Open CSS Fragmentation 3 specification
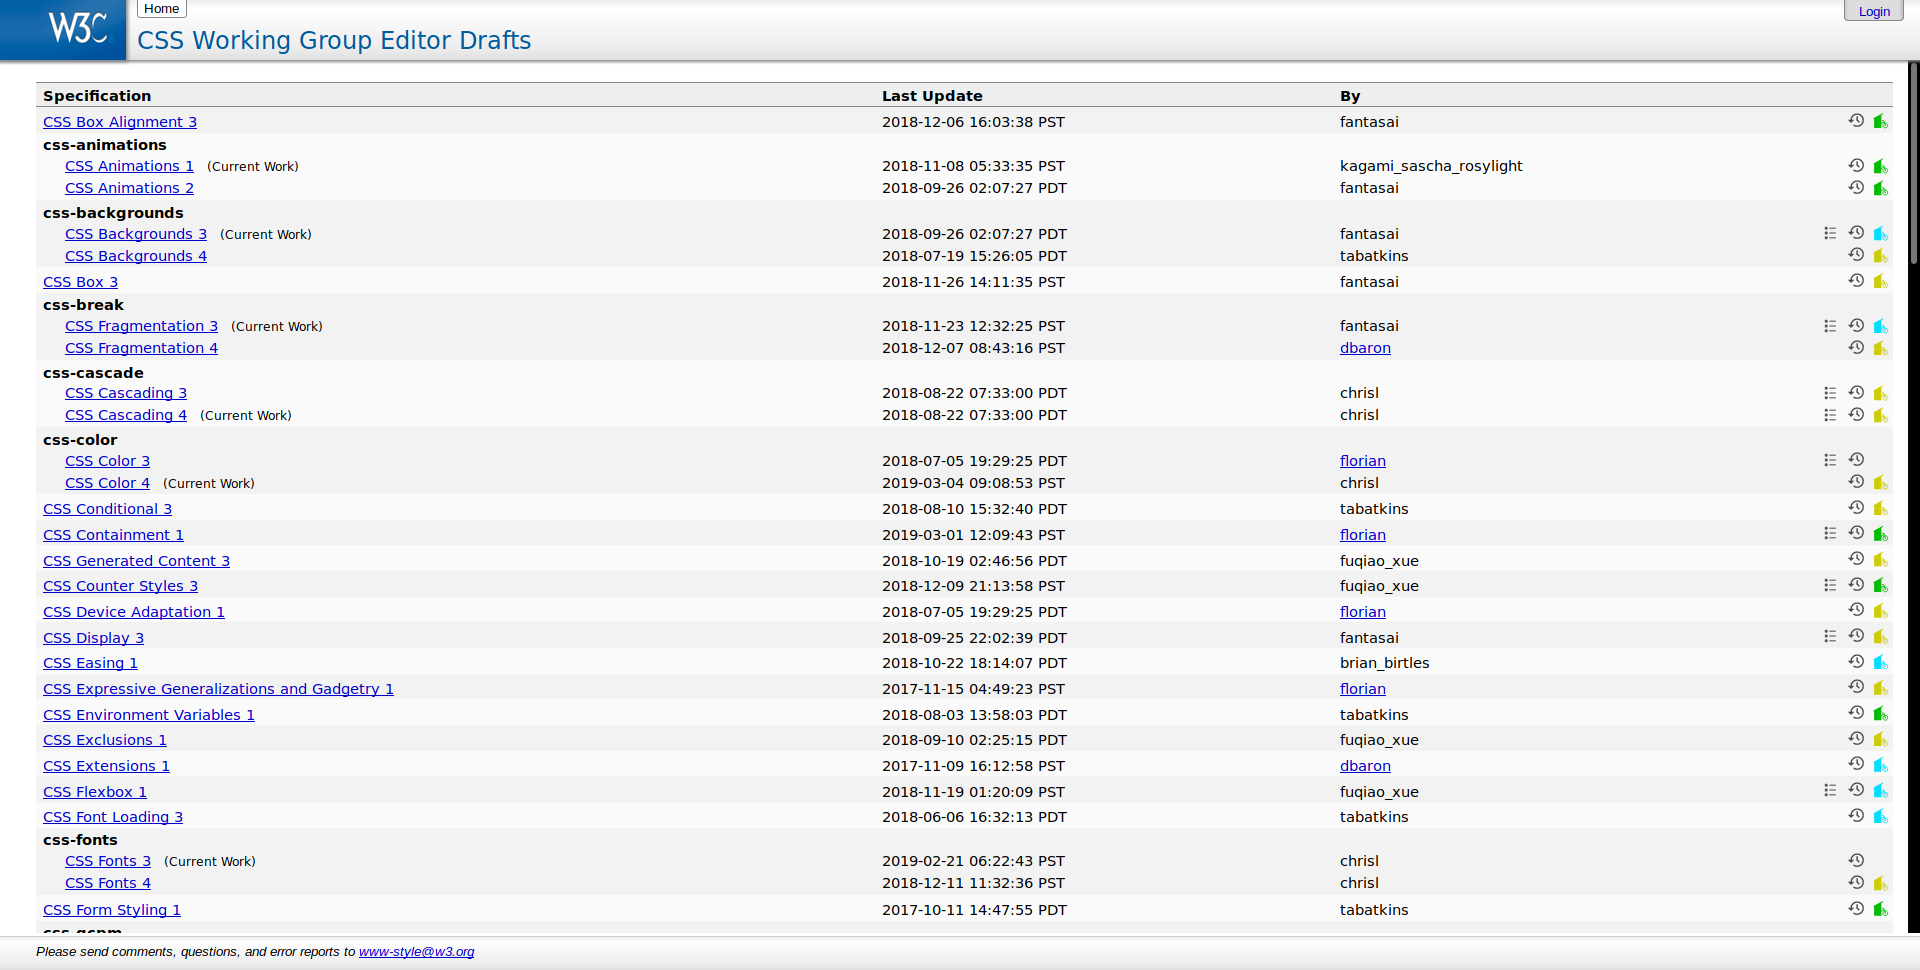 point(141,326)
